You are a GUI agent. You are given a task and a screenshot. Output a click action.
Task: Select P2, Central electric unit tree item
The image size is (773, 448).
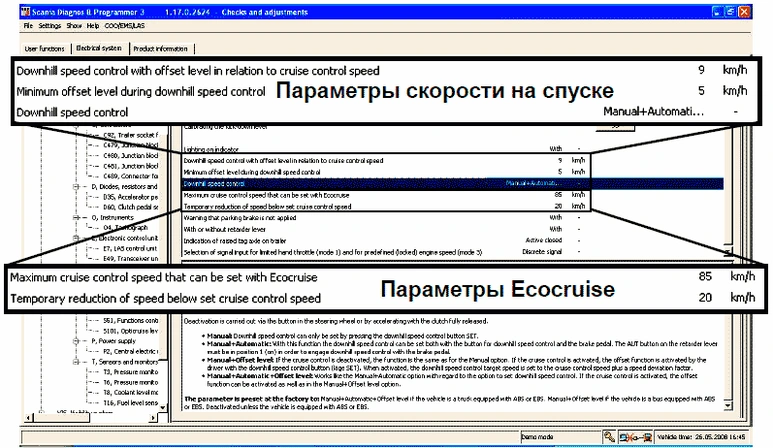(130, 350)
